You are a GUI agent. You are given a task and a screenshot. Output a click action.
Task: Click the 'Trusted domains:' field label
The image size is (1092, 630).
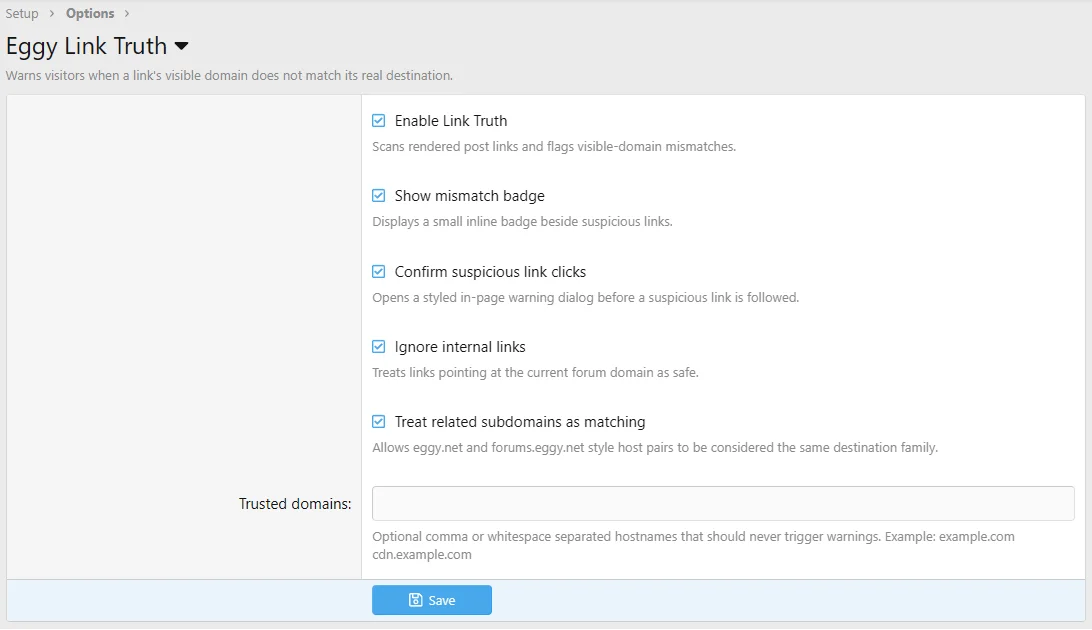295,503
